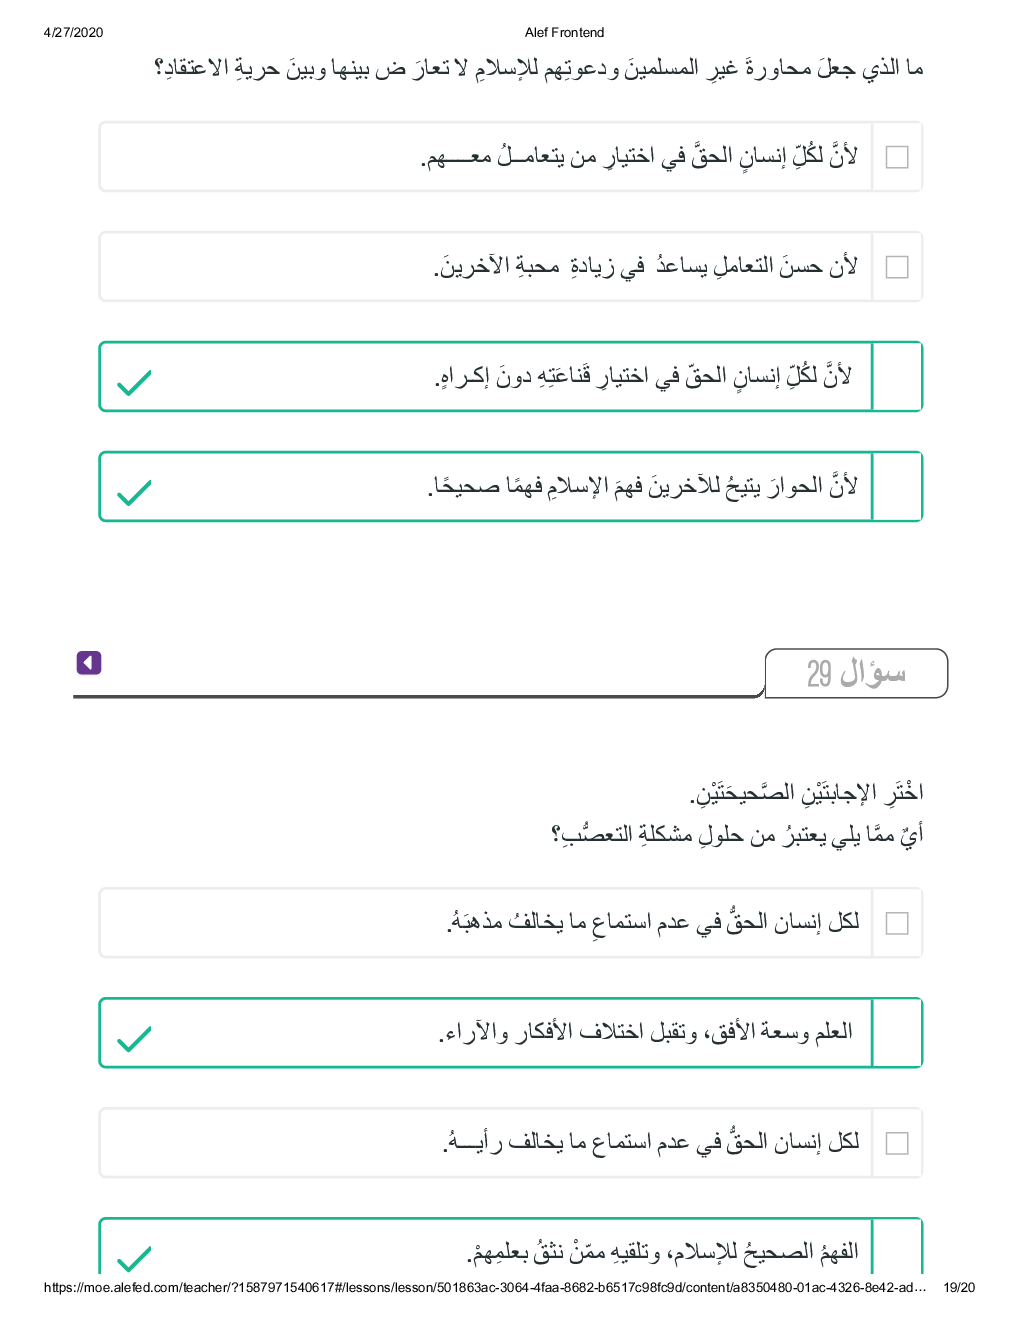Click the question text about "مشكلة التعصب"
This screenshot has width=1020, height=1320.
tap(737, 833)
